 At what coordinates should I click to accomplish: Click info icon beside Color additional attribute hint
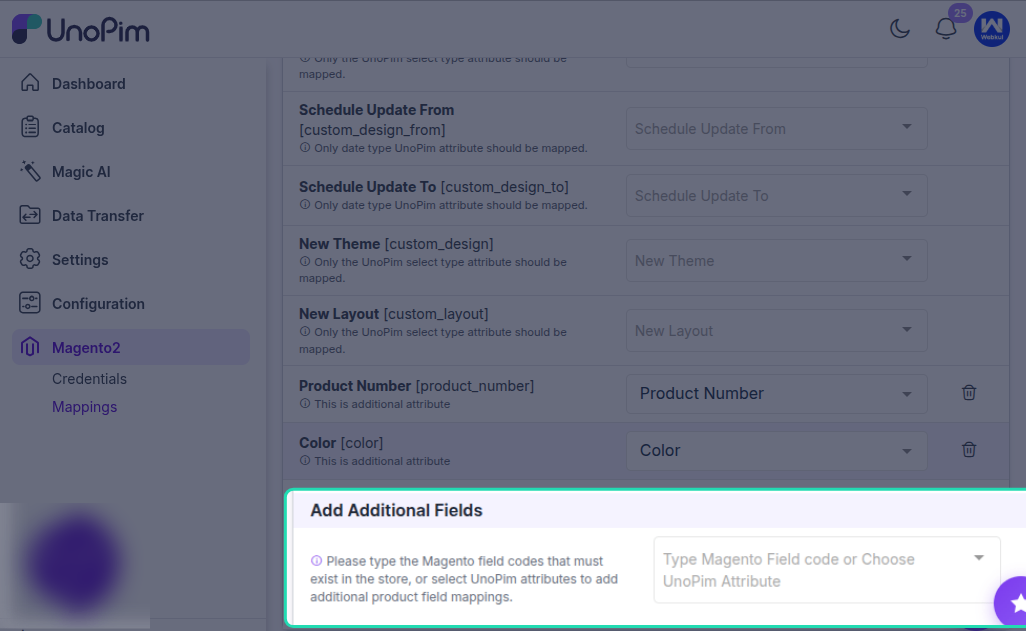point(305,461)
